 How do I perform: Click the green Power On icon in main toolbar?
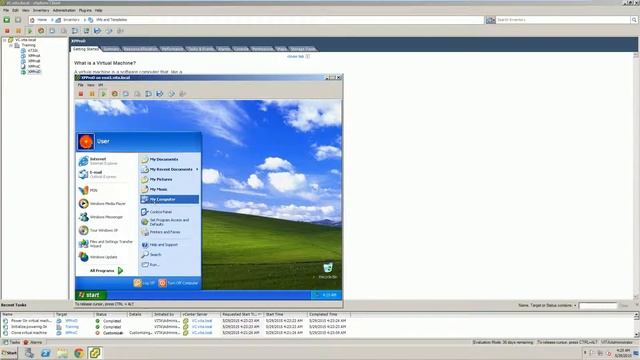click(x=29, y=31)
